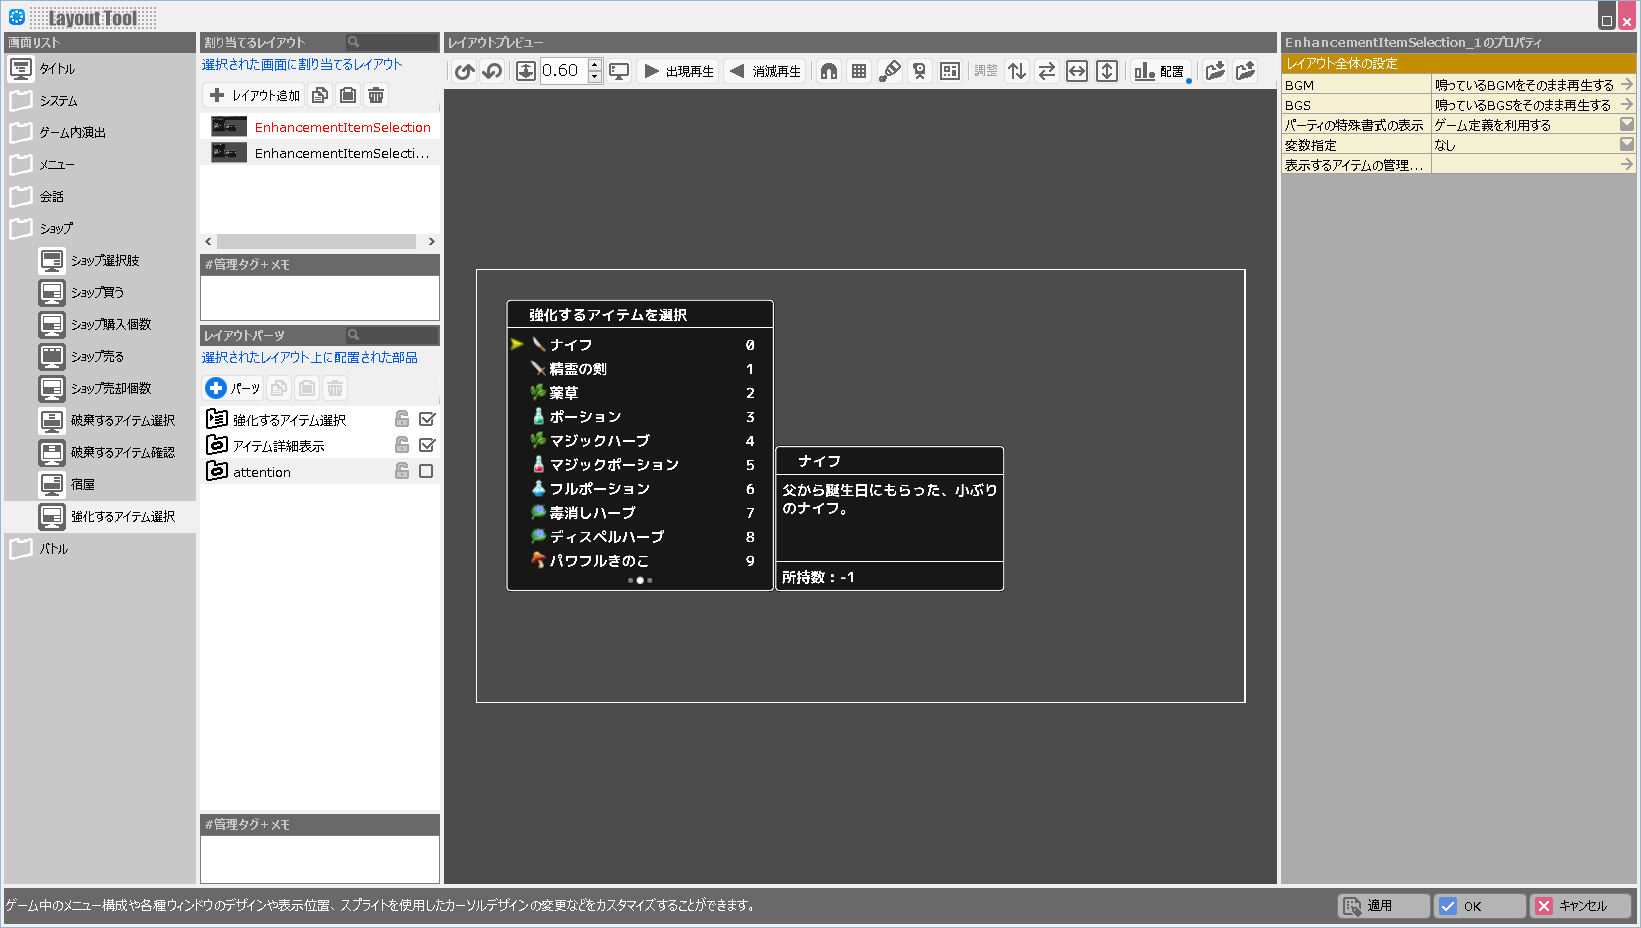Click the 適用 apply button

tap(1384, 906)
